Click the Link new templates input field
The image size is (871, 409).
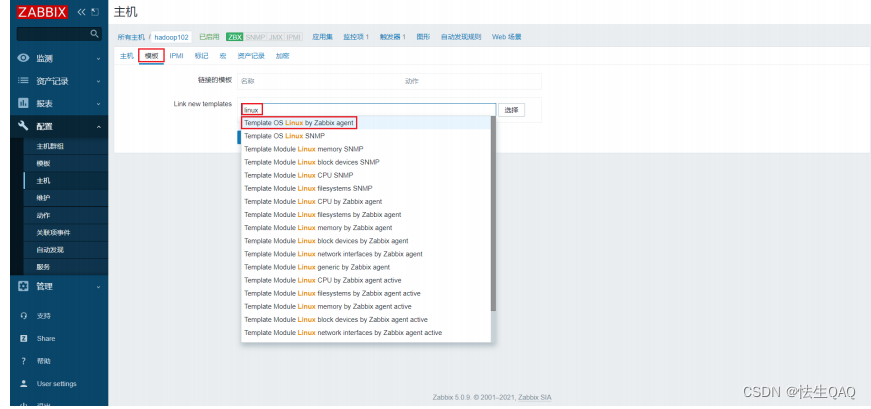[x=368, y=110]
